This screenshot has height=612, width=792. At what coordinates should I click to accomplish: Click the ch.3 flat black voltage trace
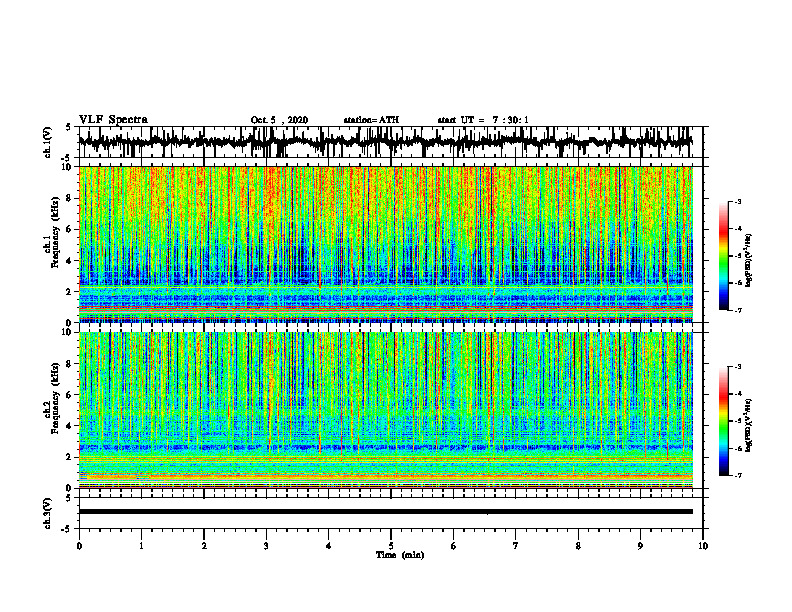[x=385, y=512]
